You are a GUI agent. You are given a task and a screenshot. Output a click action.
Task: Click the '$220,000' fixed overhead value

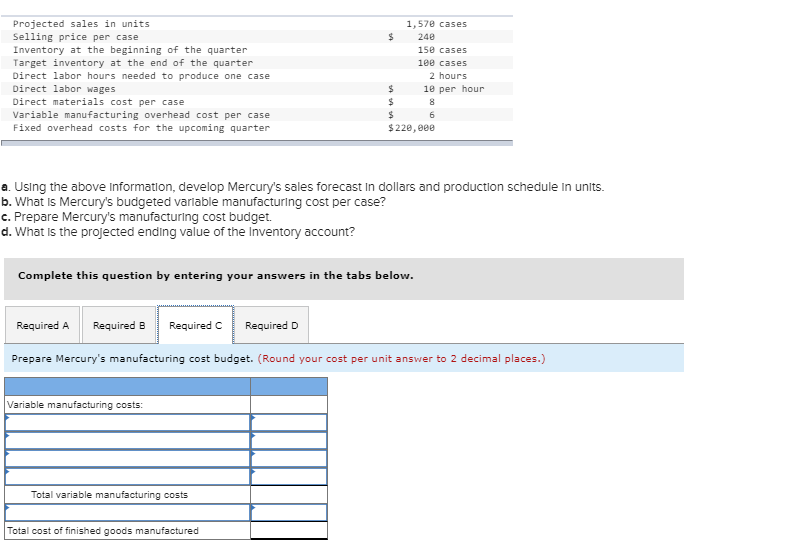click(x=412, y=128)
